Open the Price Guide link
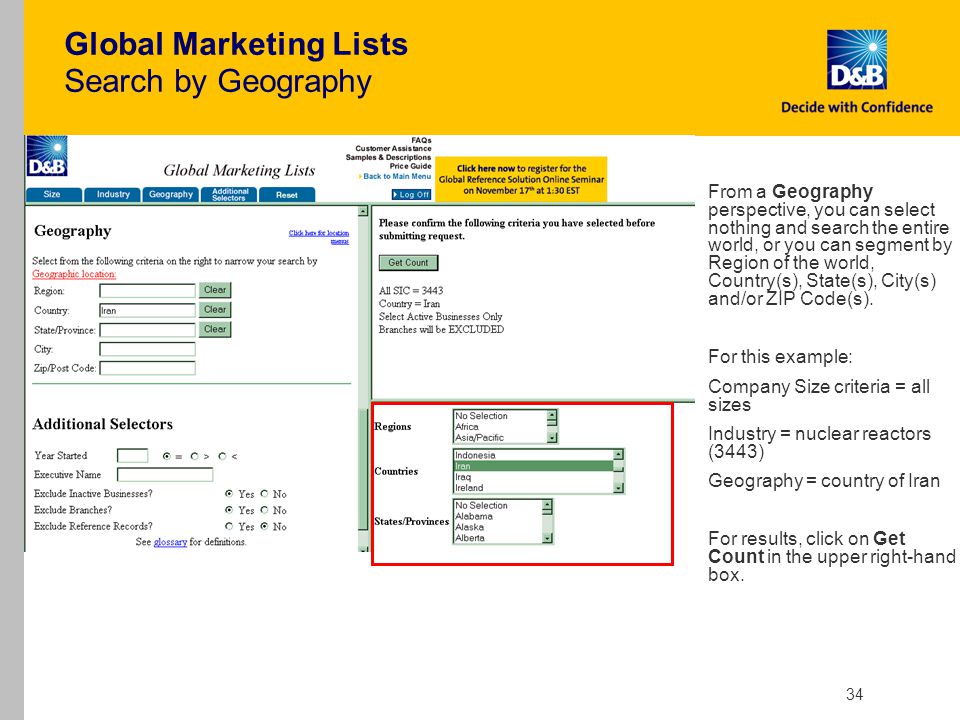Screen dimensions: 960x720 click(410, 166)
